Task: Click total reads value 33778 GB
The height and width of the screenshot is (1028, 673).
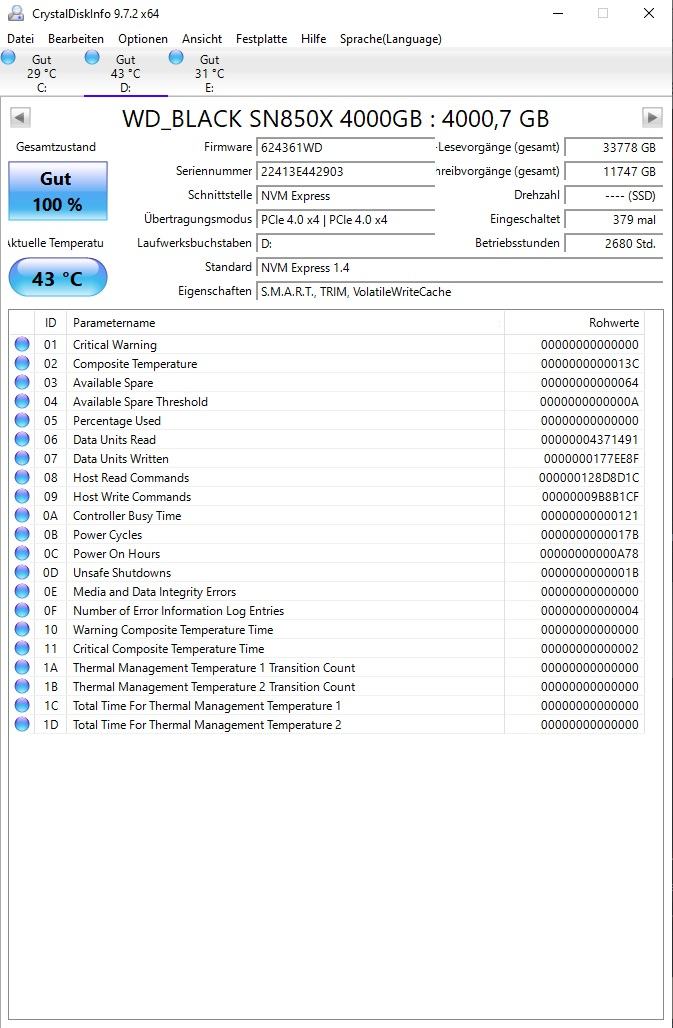Action: click(x=614, y=148)
